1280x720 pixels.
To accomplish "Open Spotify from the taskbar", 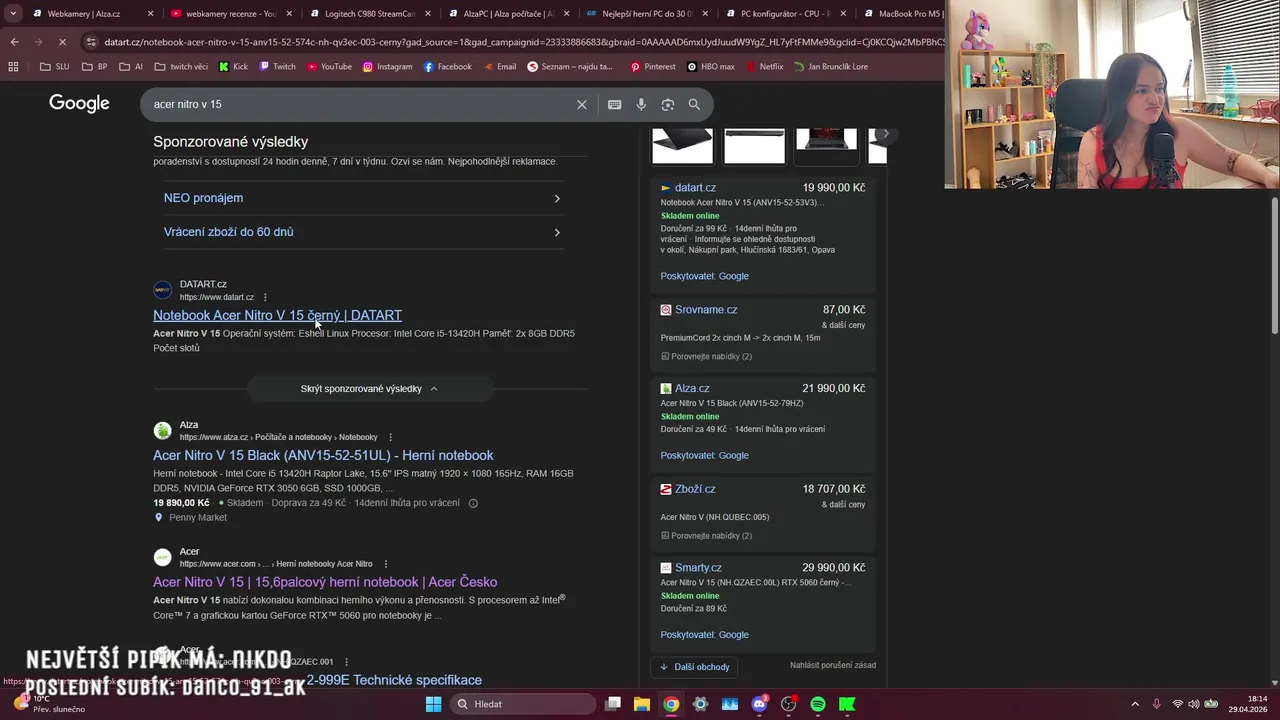I will coord(818,704).
